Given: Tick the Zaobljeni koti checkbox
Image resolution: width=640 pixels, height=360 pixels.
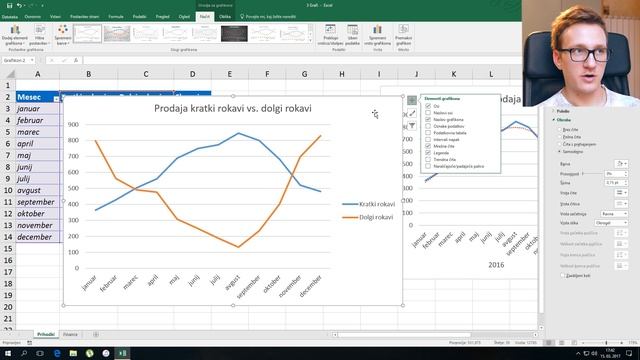Looking at the screenshot, I should [x=562, y=276].
